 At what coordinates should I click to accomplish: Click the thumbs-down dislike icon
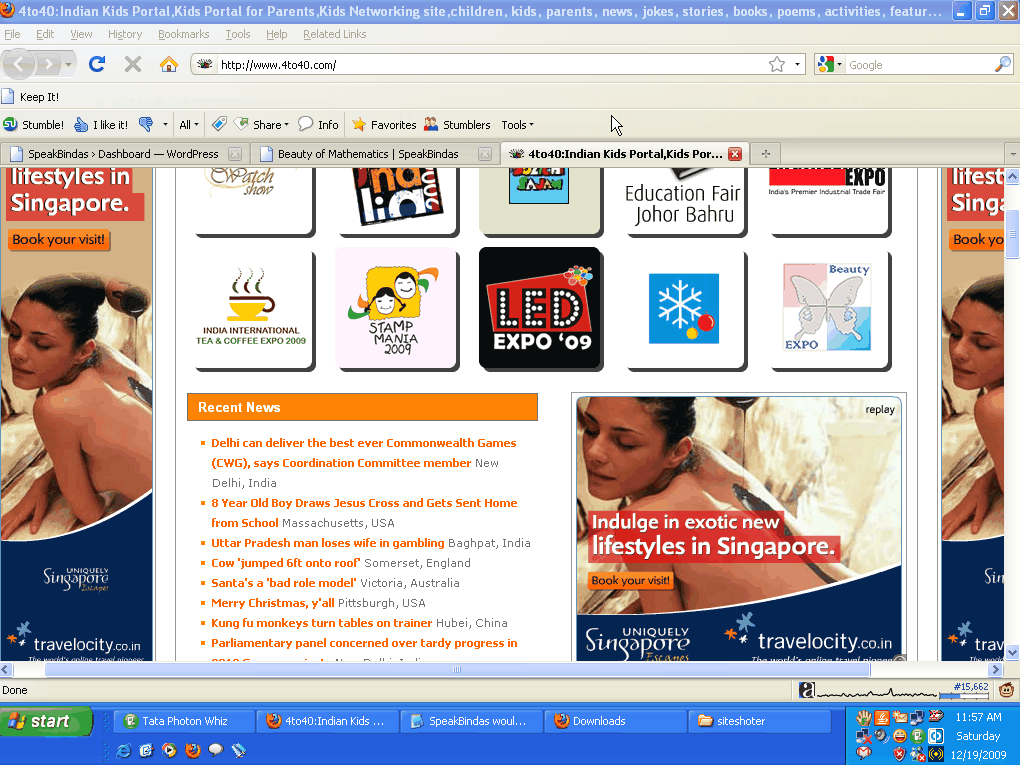click(146, 124)
